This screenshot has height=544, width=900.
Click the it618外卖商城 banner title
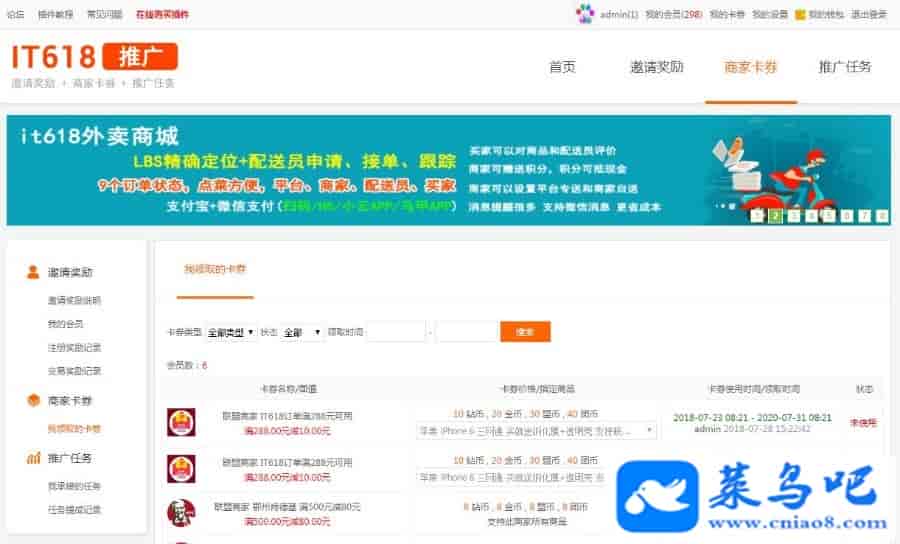point(99,137)
